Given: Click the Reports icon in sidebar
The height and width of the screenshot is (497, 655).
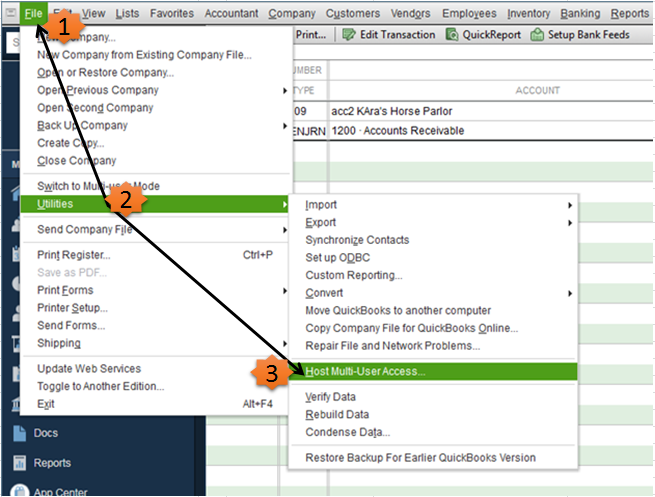Looking at the screenshot, I should (x=19, y=463).
